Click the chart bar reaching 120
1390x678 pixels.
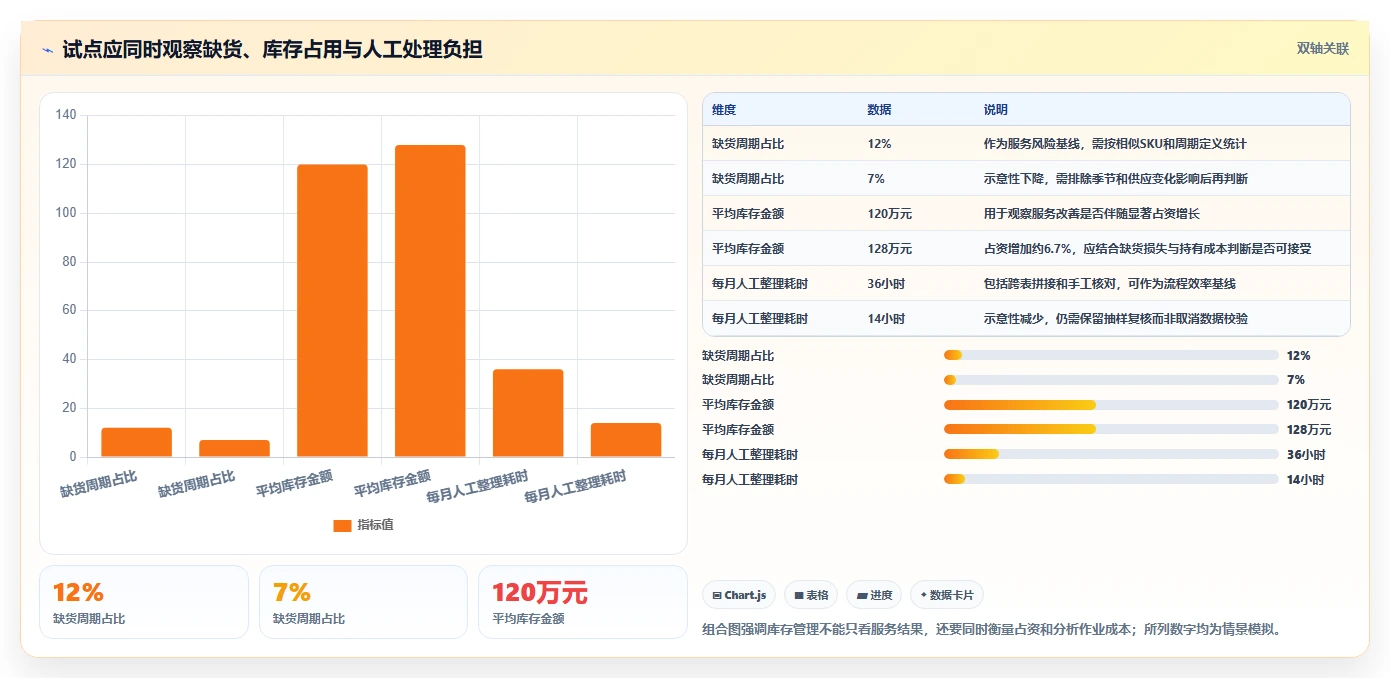coord(332,311)
